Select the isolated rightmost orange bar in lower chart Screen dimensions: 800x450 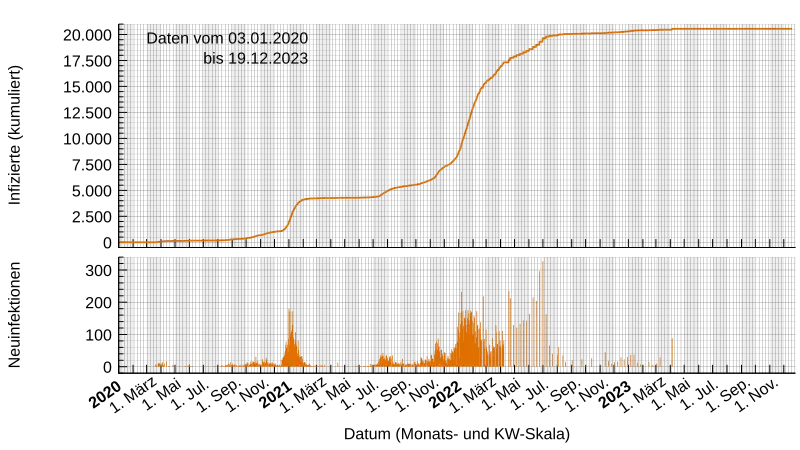coord(672,352)
